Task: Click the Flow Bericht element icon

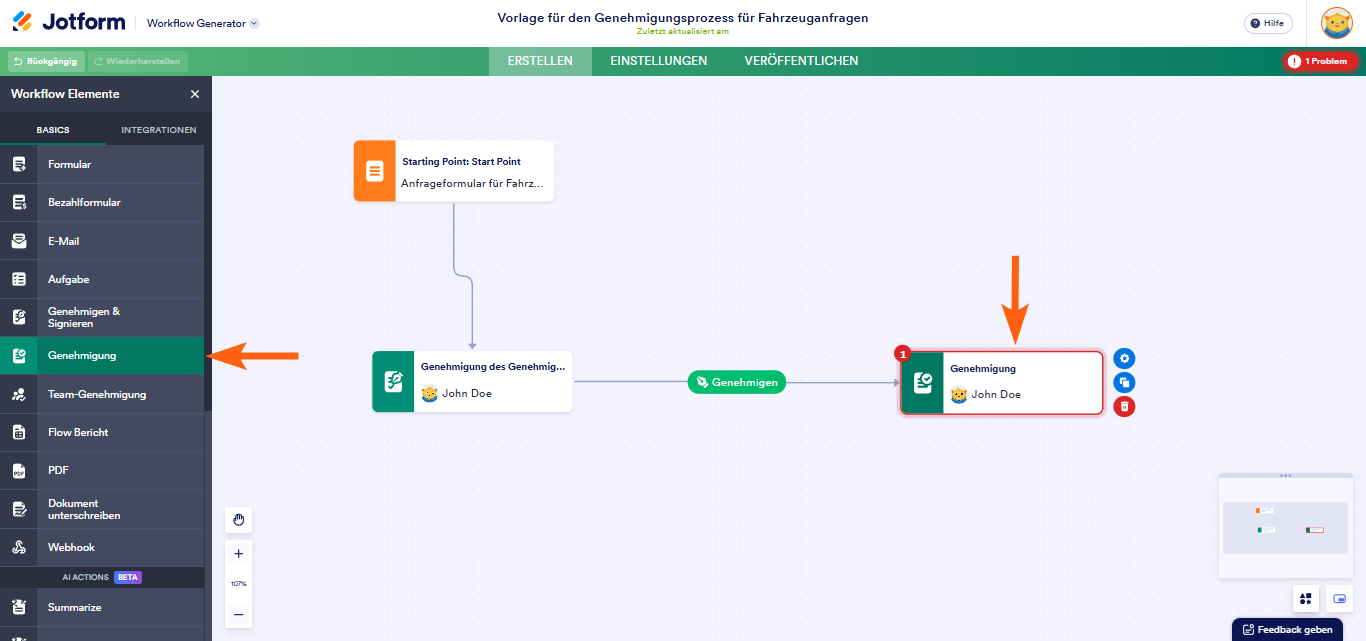Action: click(19, 432)
